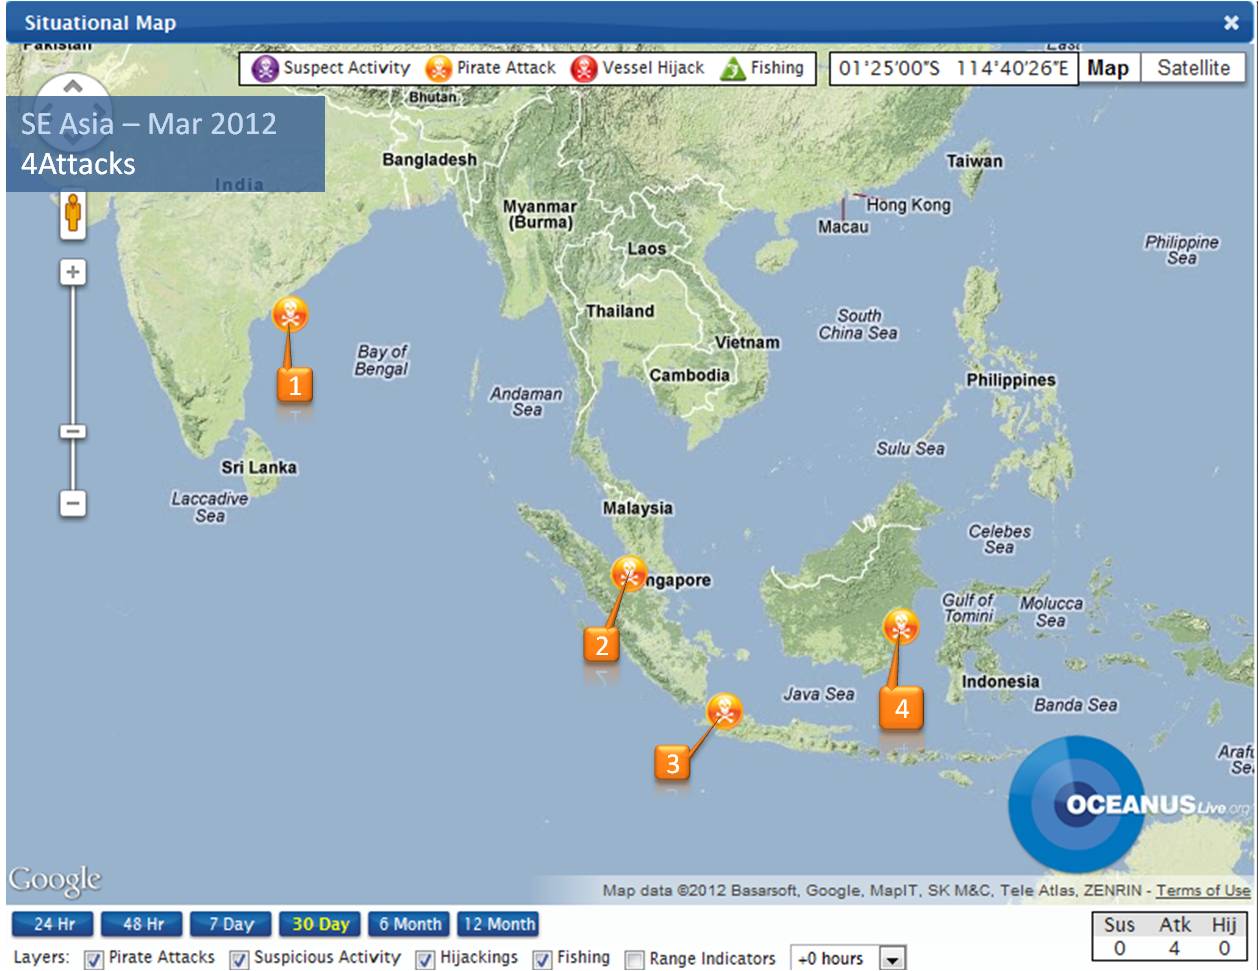The width and height of the screenshot is (1259, 971).
Task: Click the South China Sea label
Action: point(858,324)
